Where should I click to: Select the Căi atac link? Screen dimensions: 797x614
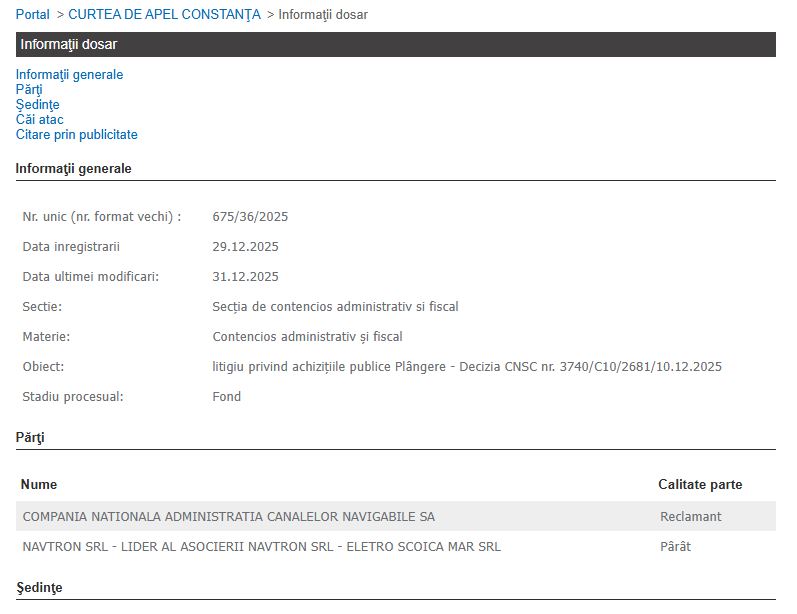tap(39, 120)
